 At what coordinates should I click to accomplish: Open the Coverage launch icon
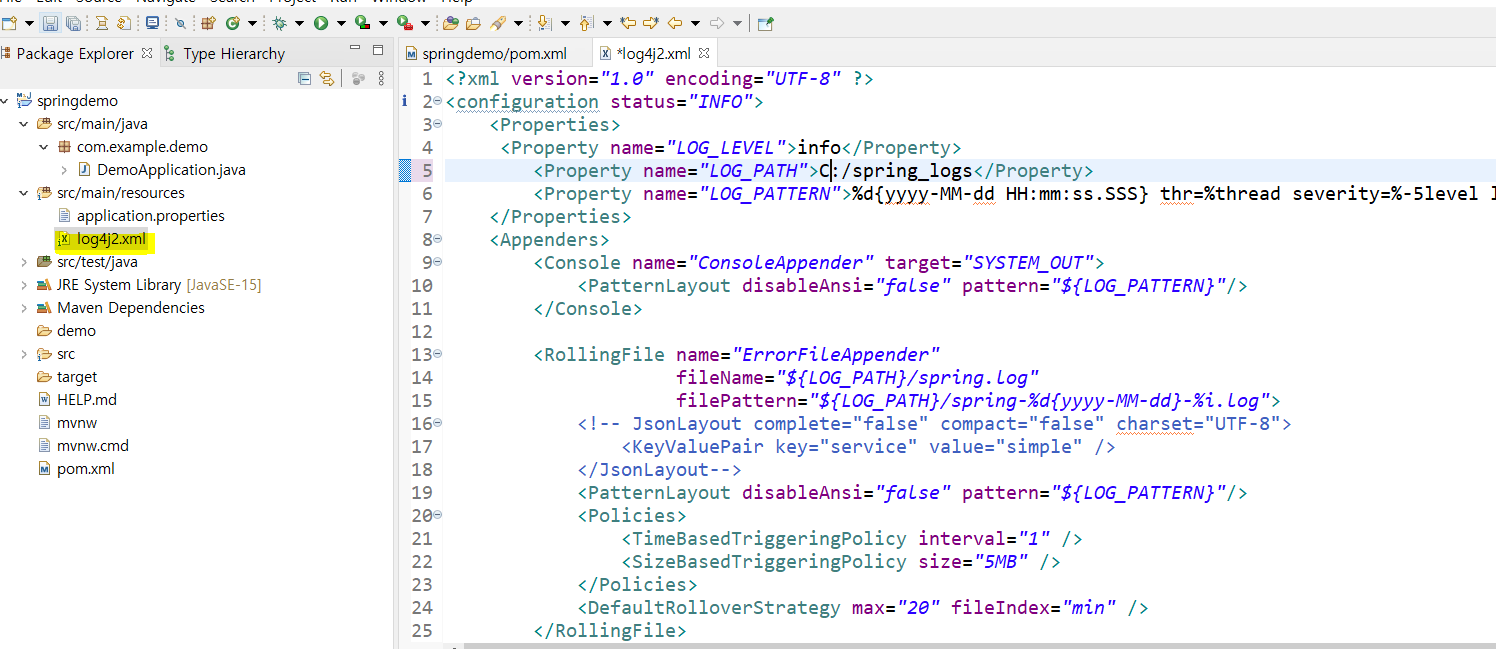[363, 22]
